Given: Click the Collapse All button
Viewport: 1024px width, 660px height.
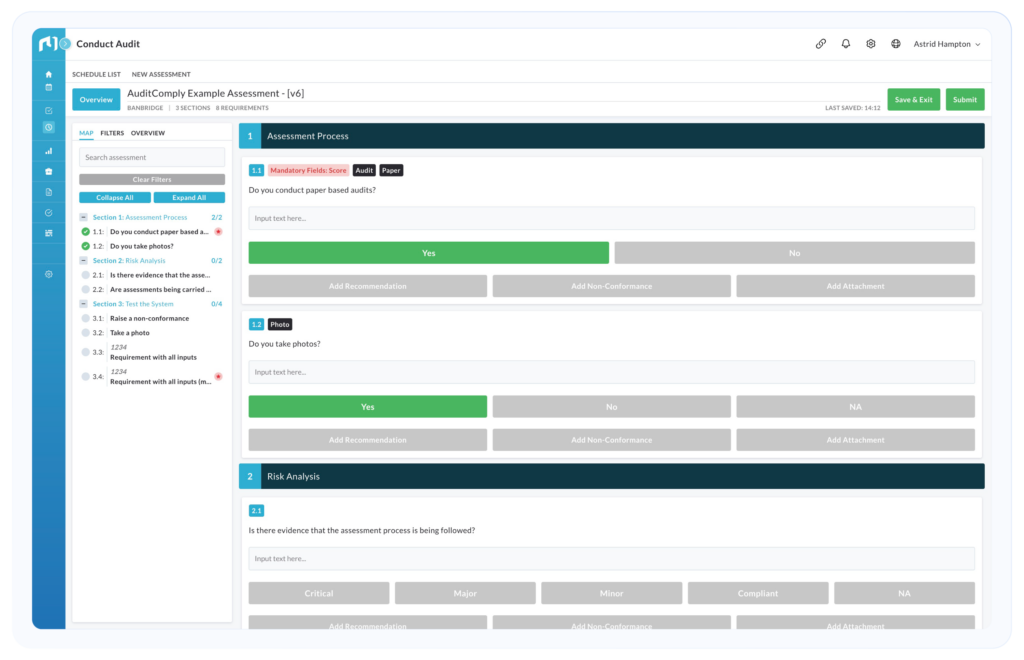Looking at the screenshot, I should click(x=114, y=197).
